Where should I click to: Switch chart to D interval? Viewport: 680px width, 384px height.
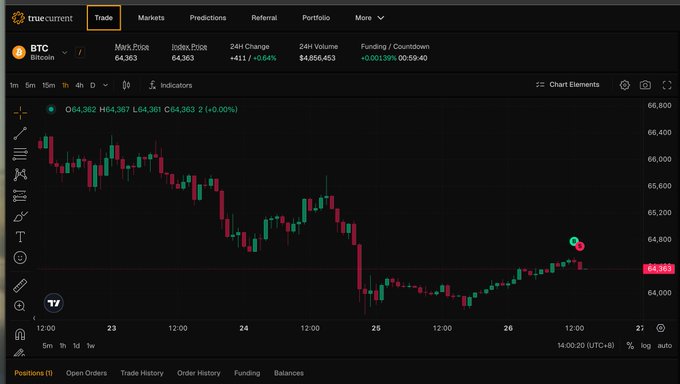[x=93, y=85]
